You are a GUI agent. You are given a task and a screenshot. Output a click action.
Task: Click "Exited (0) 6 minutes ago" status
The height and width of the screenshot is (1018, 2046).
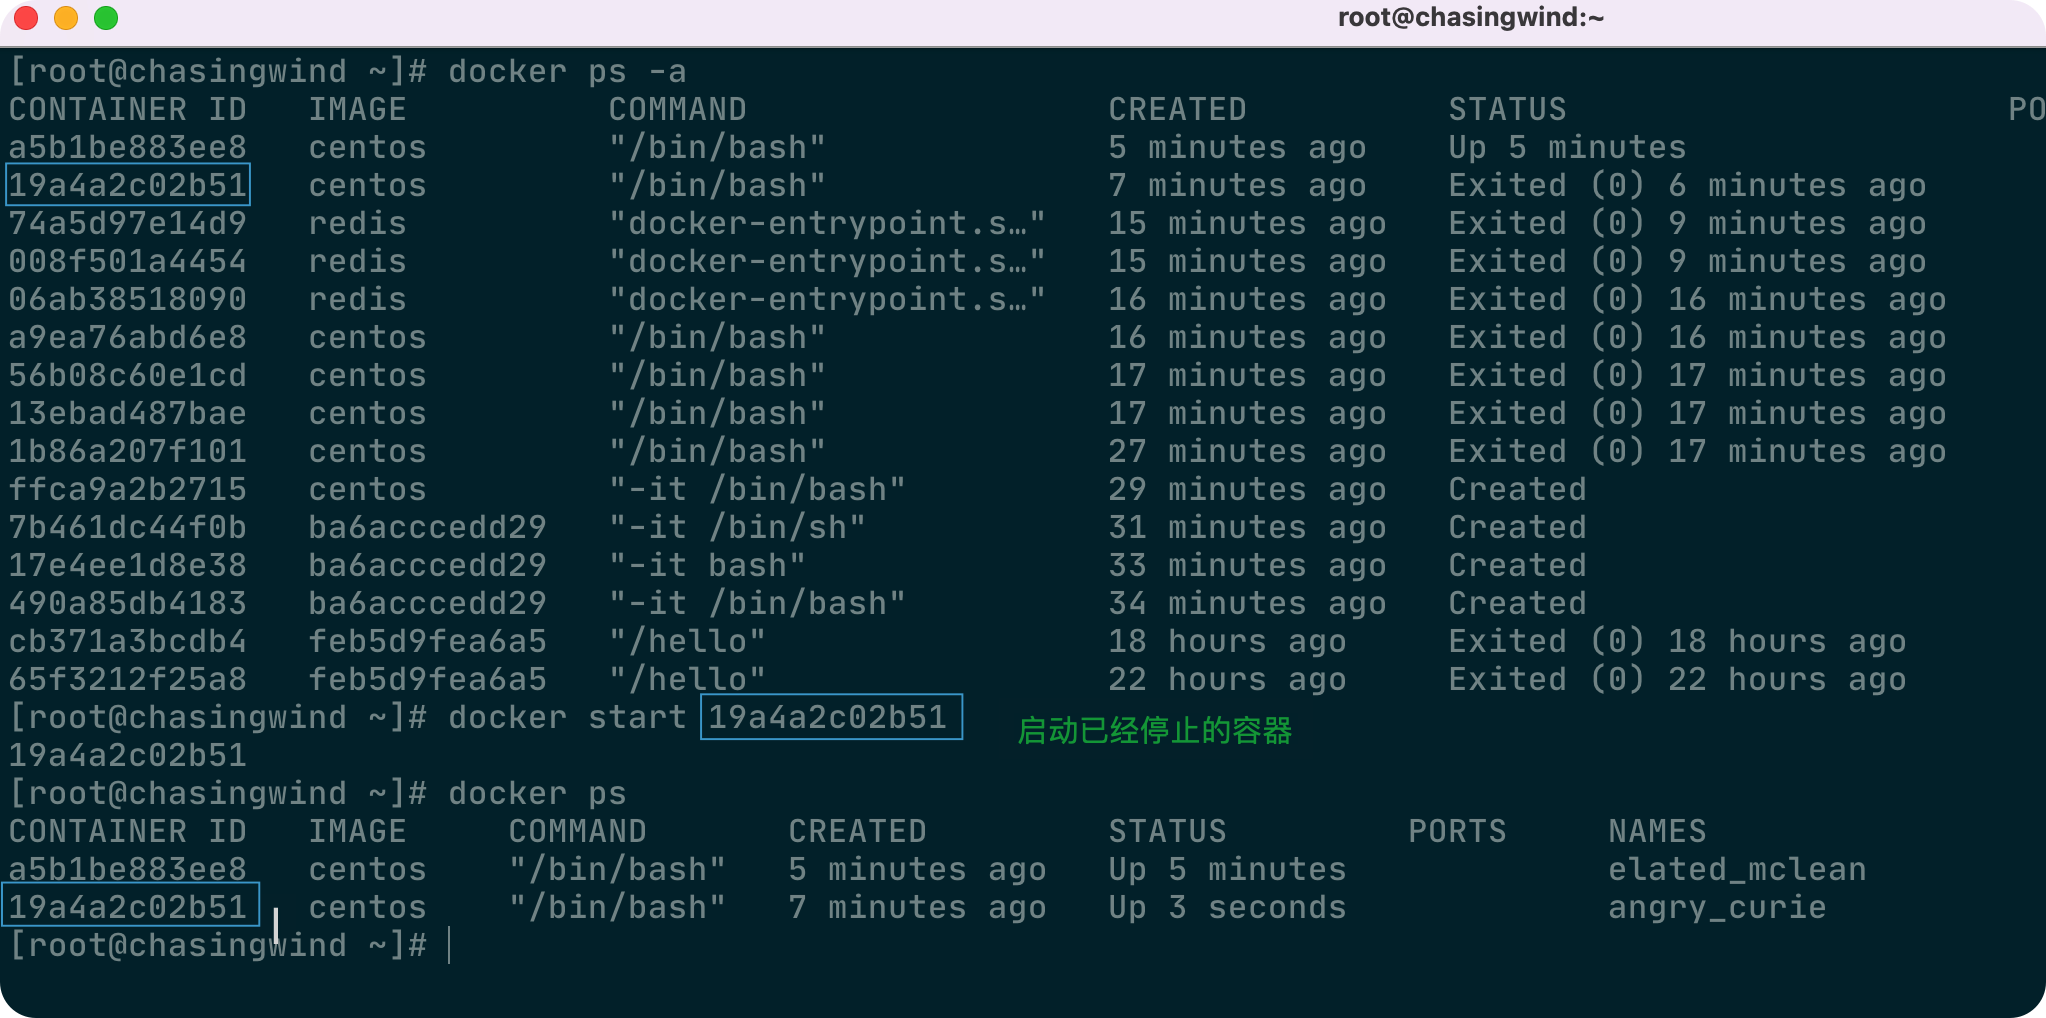[x=1687, y=185]
